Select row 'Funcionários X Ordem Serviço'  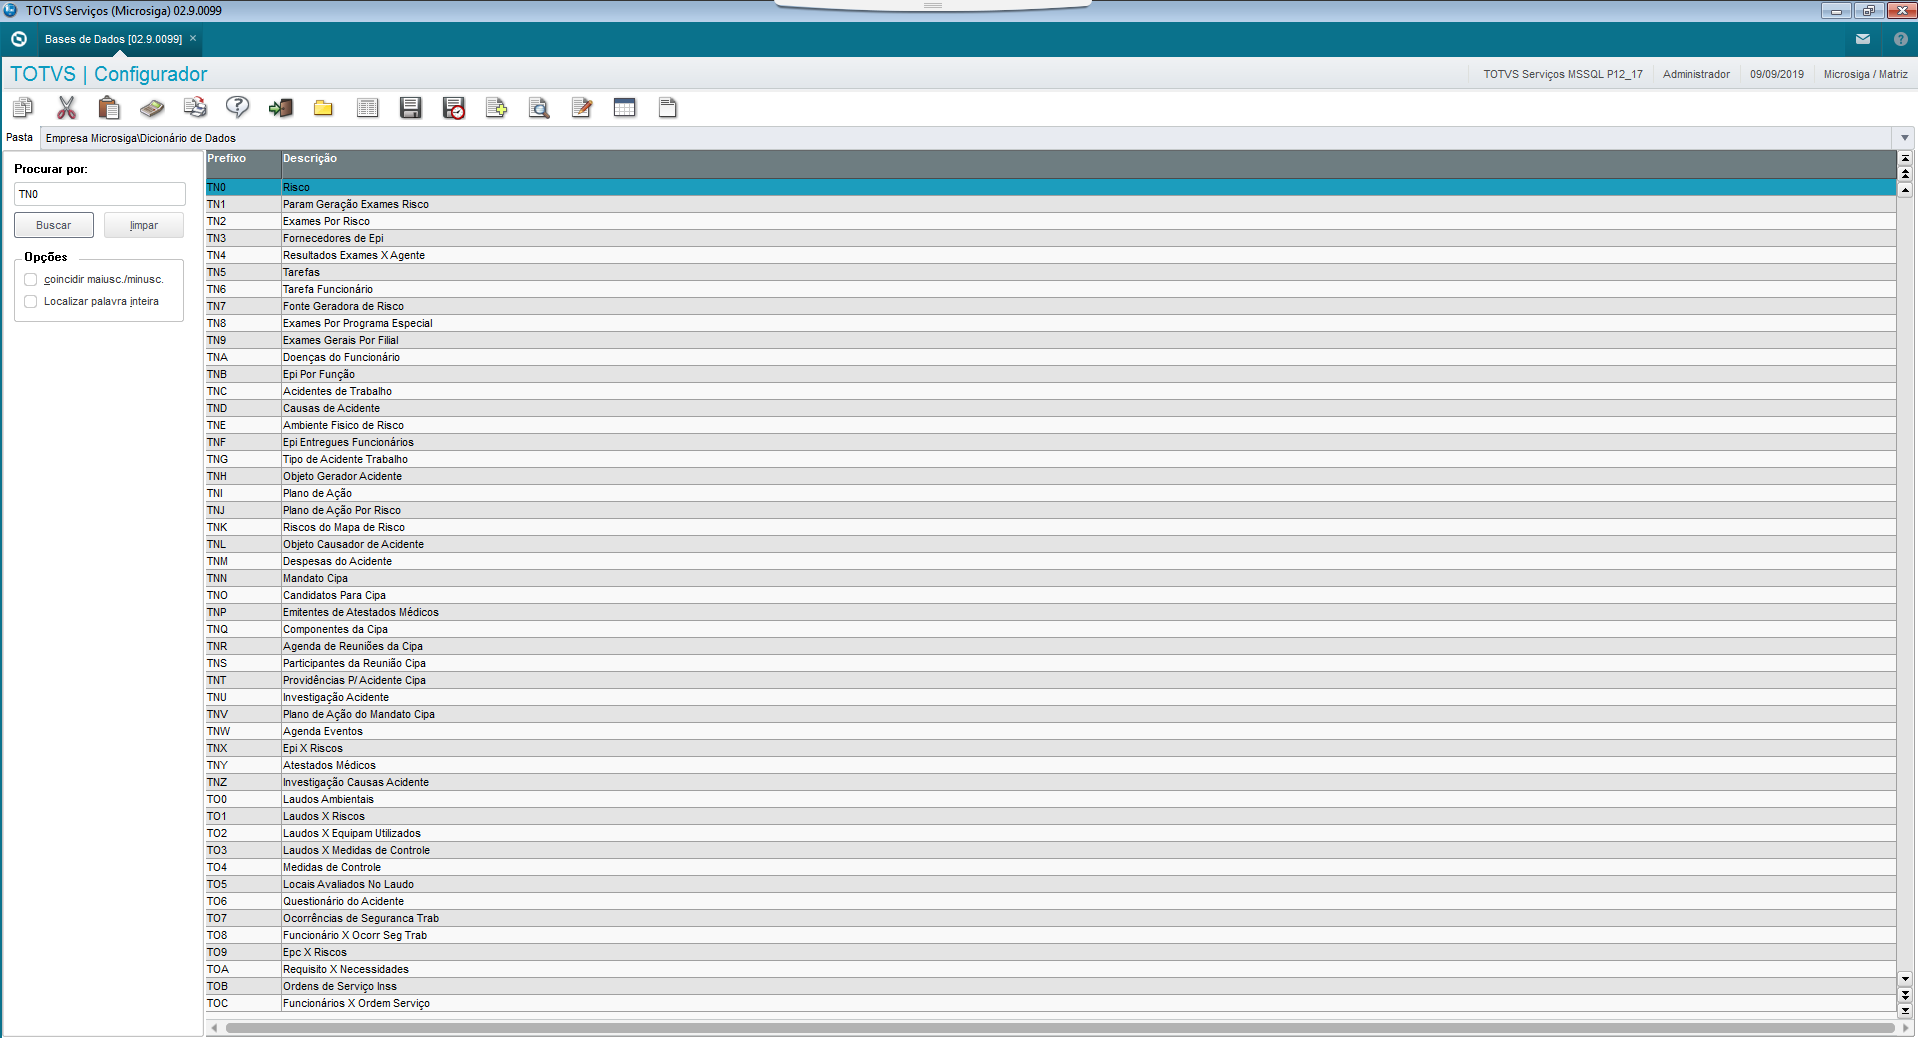[1051, 1003]
